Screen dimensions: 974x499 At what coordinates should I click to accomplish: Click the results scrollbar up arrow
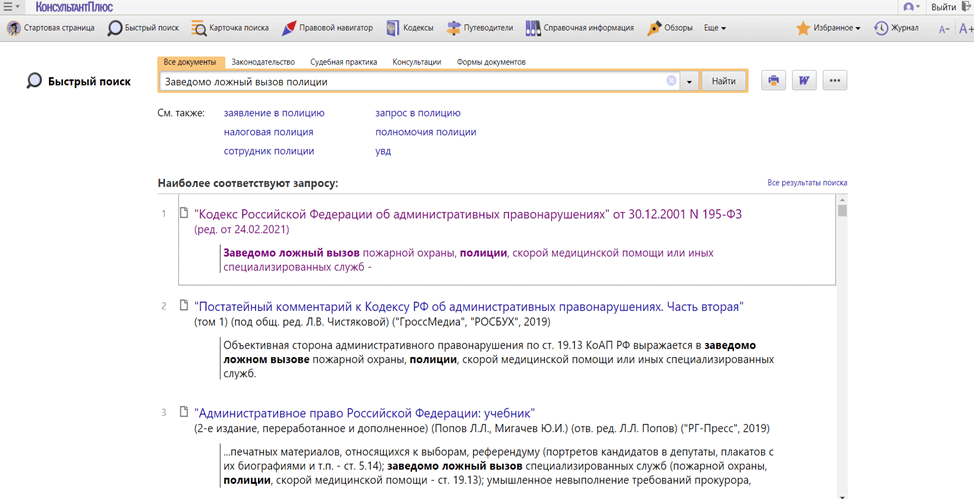tap(842, 199)
